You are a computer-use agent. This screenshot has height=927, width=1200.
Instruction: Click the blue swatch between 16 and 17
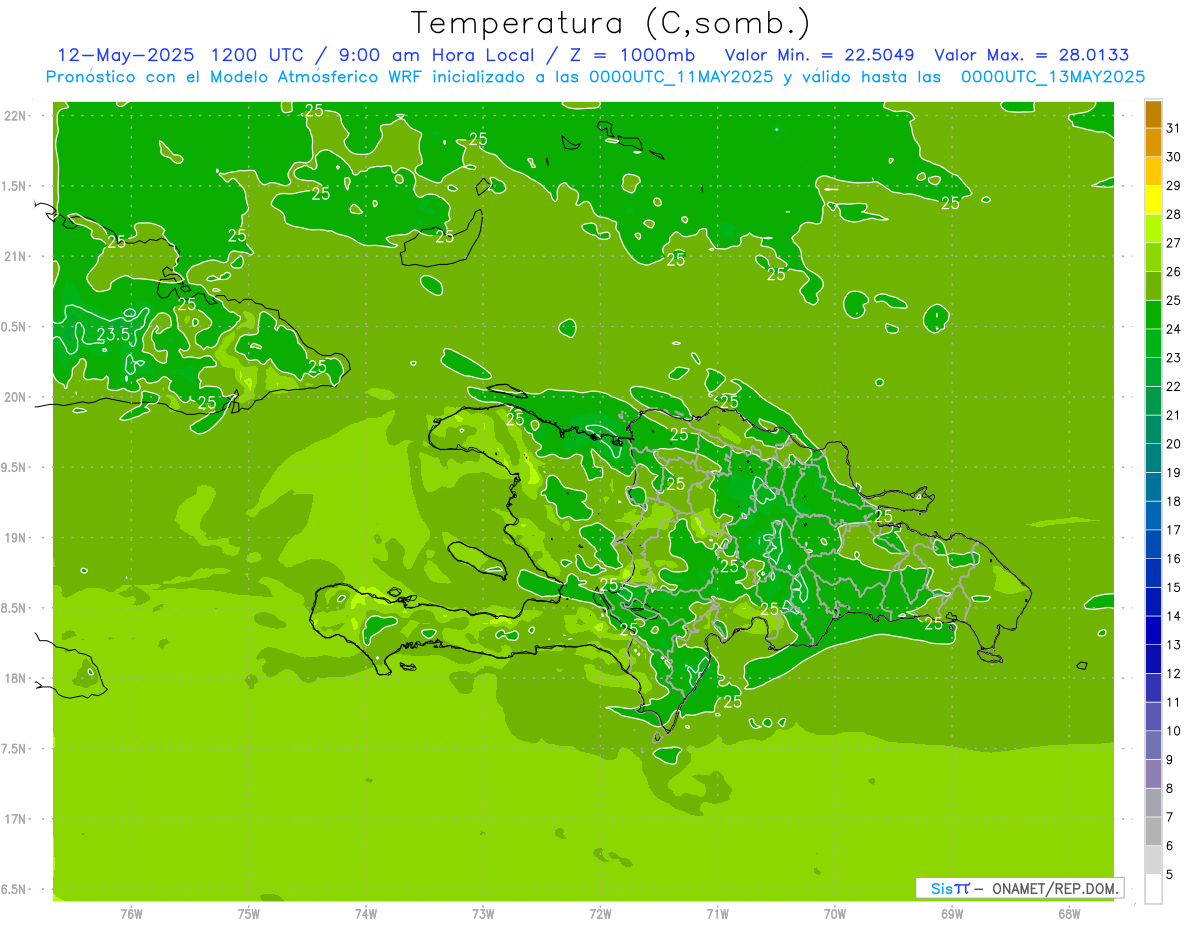tap(1153, 544)
